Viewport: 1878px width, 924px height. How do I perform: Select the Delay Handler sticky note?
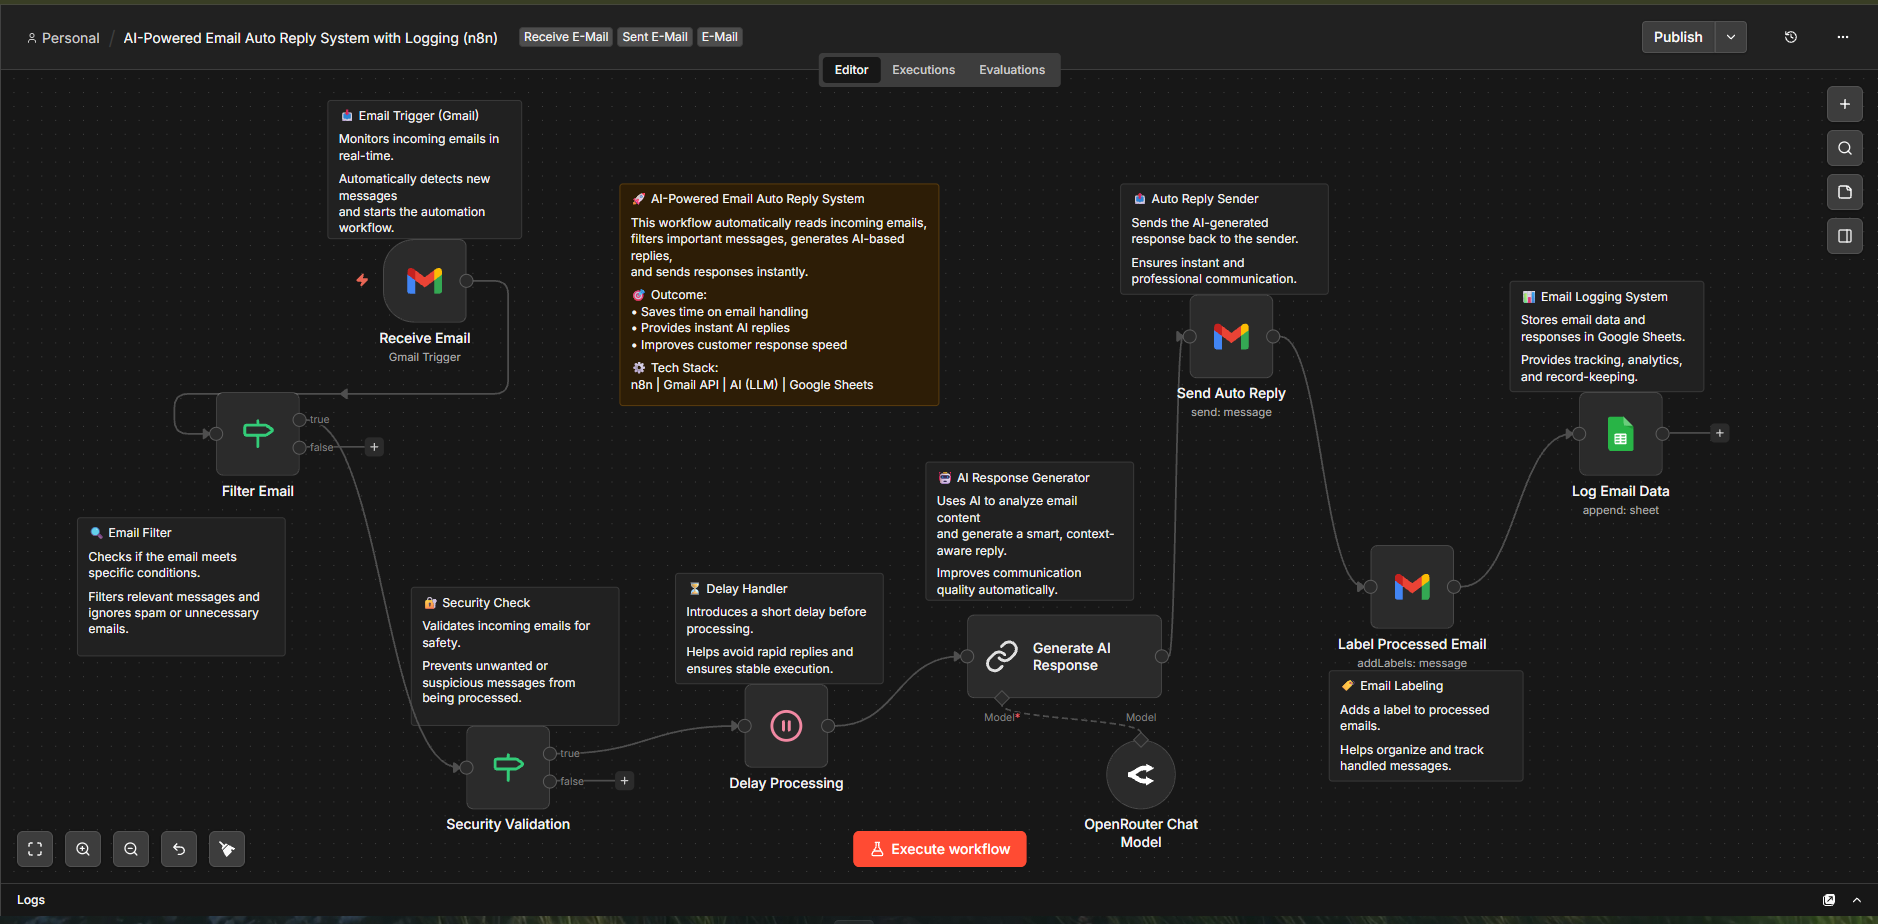pyautogui.click(x=779, y=628)
